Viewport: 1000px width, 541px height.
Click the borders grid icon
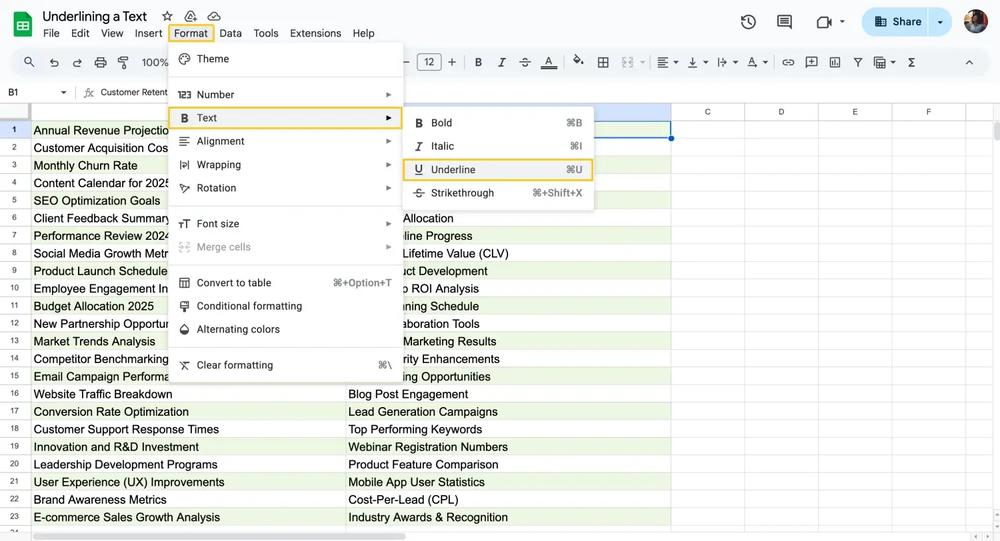[x=603, y=62]
